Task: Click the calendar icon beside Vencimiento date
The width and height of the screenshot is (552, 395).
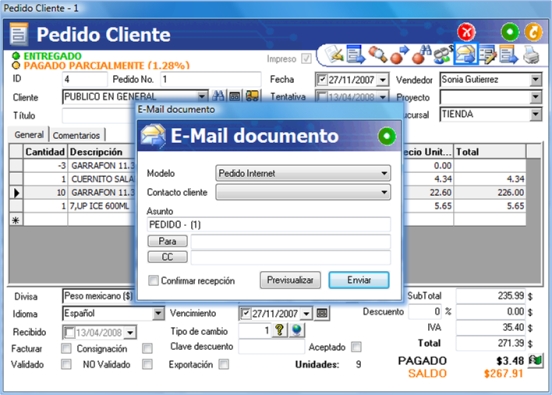Action: tap(322, 313)
